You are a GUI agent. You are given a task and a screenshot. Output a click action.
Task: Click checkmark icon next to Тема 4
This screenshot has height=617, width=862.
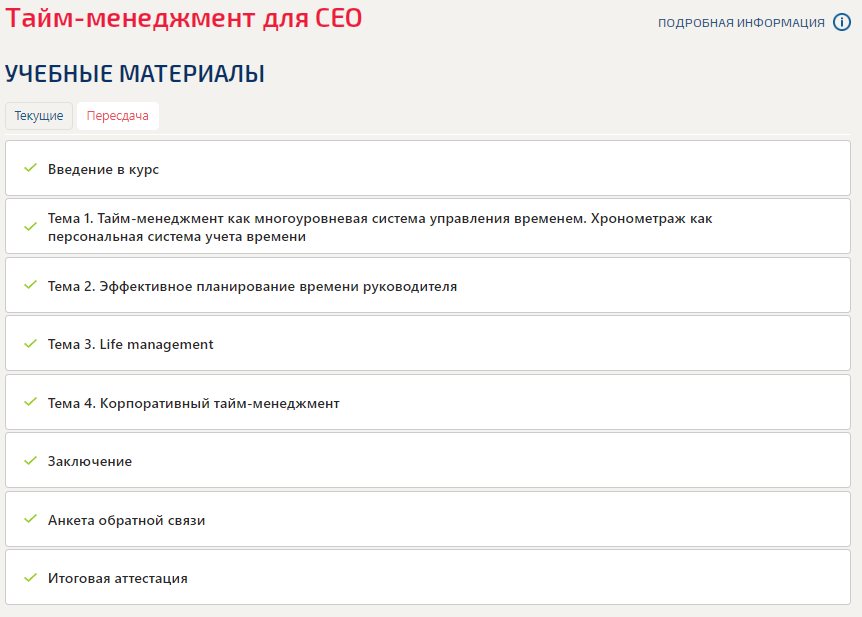coord(30,402)
